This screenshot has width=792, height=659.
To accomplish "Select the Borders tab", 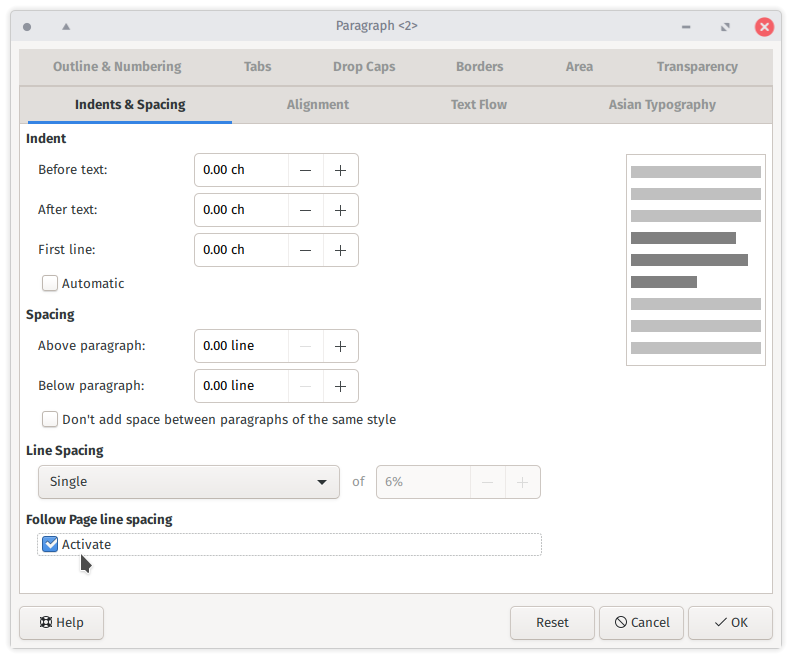I will (x=479, y=67).
